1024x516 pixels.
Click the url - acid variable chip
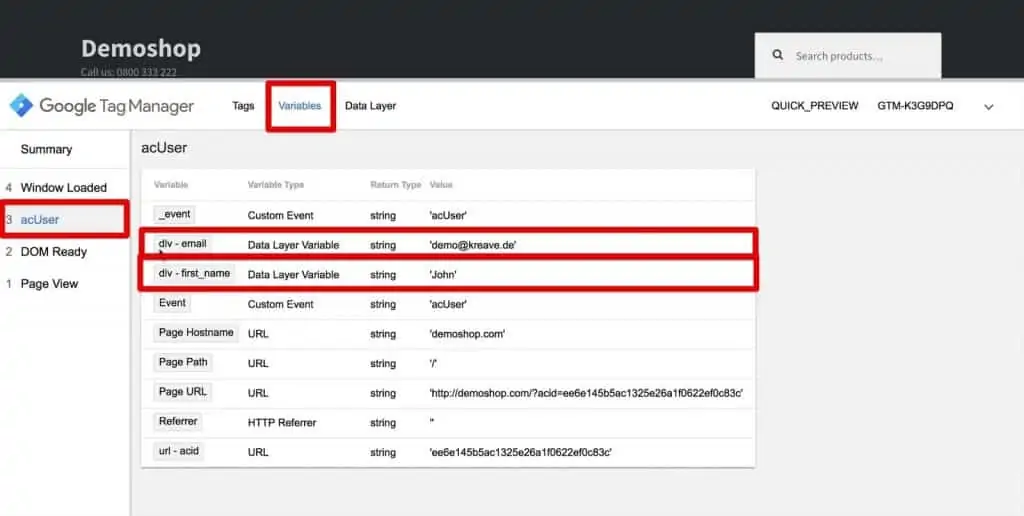(x=178, y=451)
